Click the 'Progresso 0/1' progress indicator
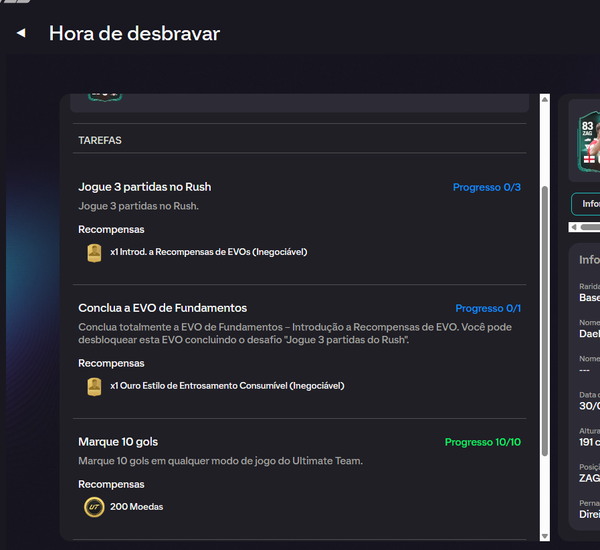The image size is (600, 550). tap(488, 308)
